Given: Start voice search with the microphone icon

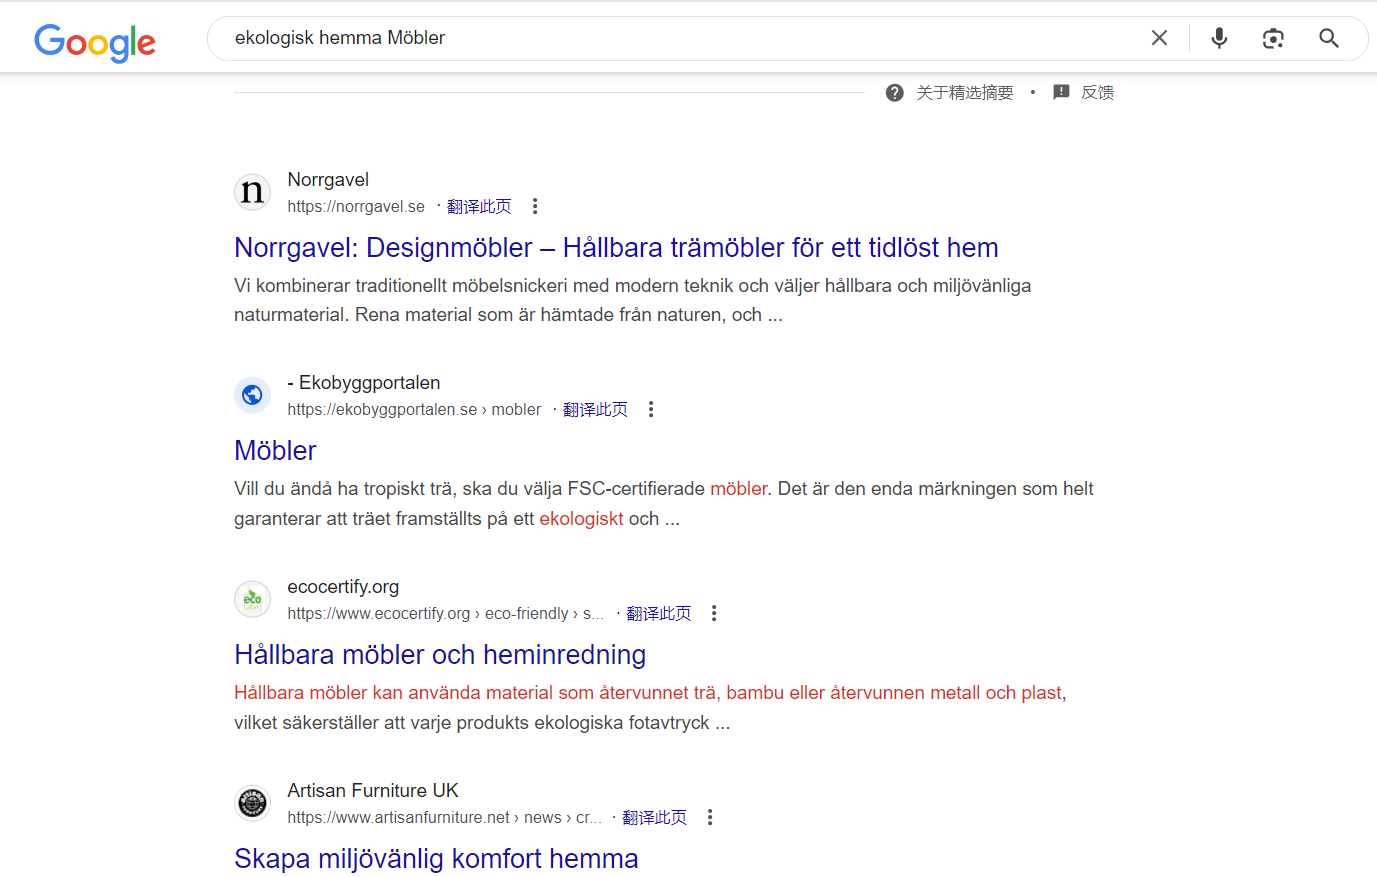Looking at the screenshot, I should 1219,38.
